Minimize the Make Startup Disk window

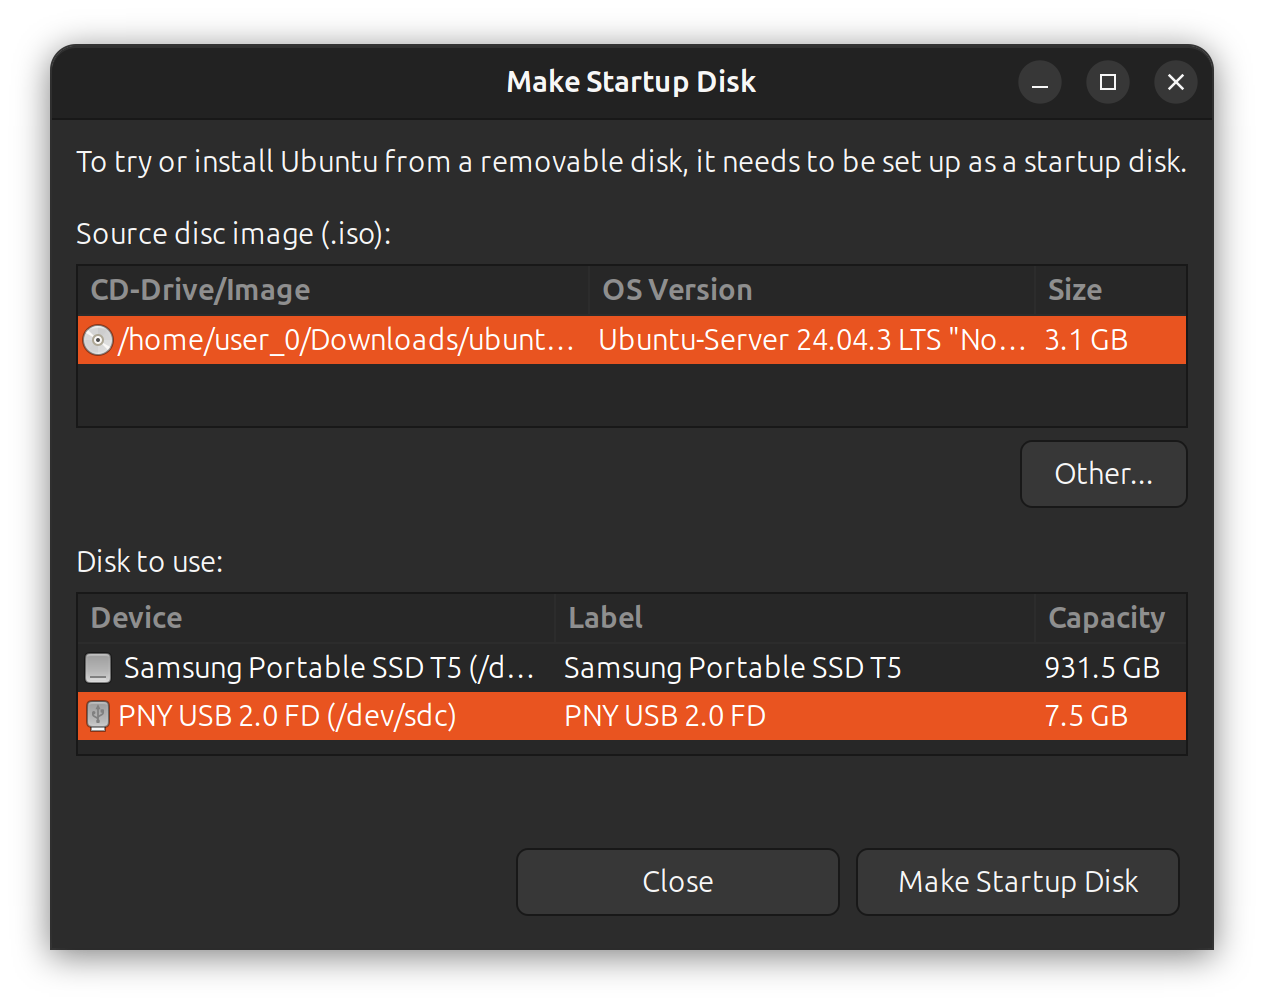click(1040, 82)
